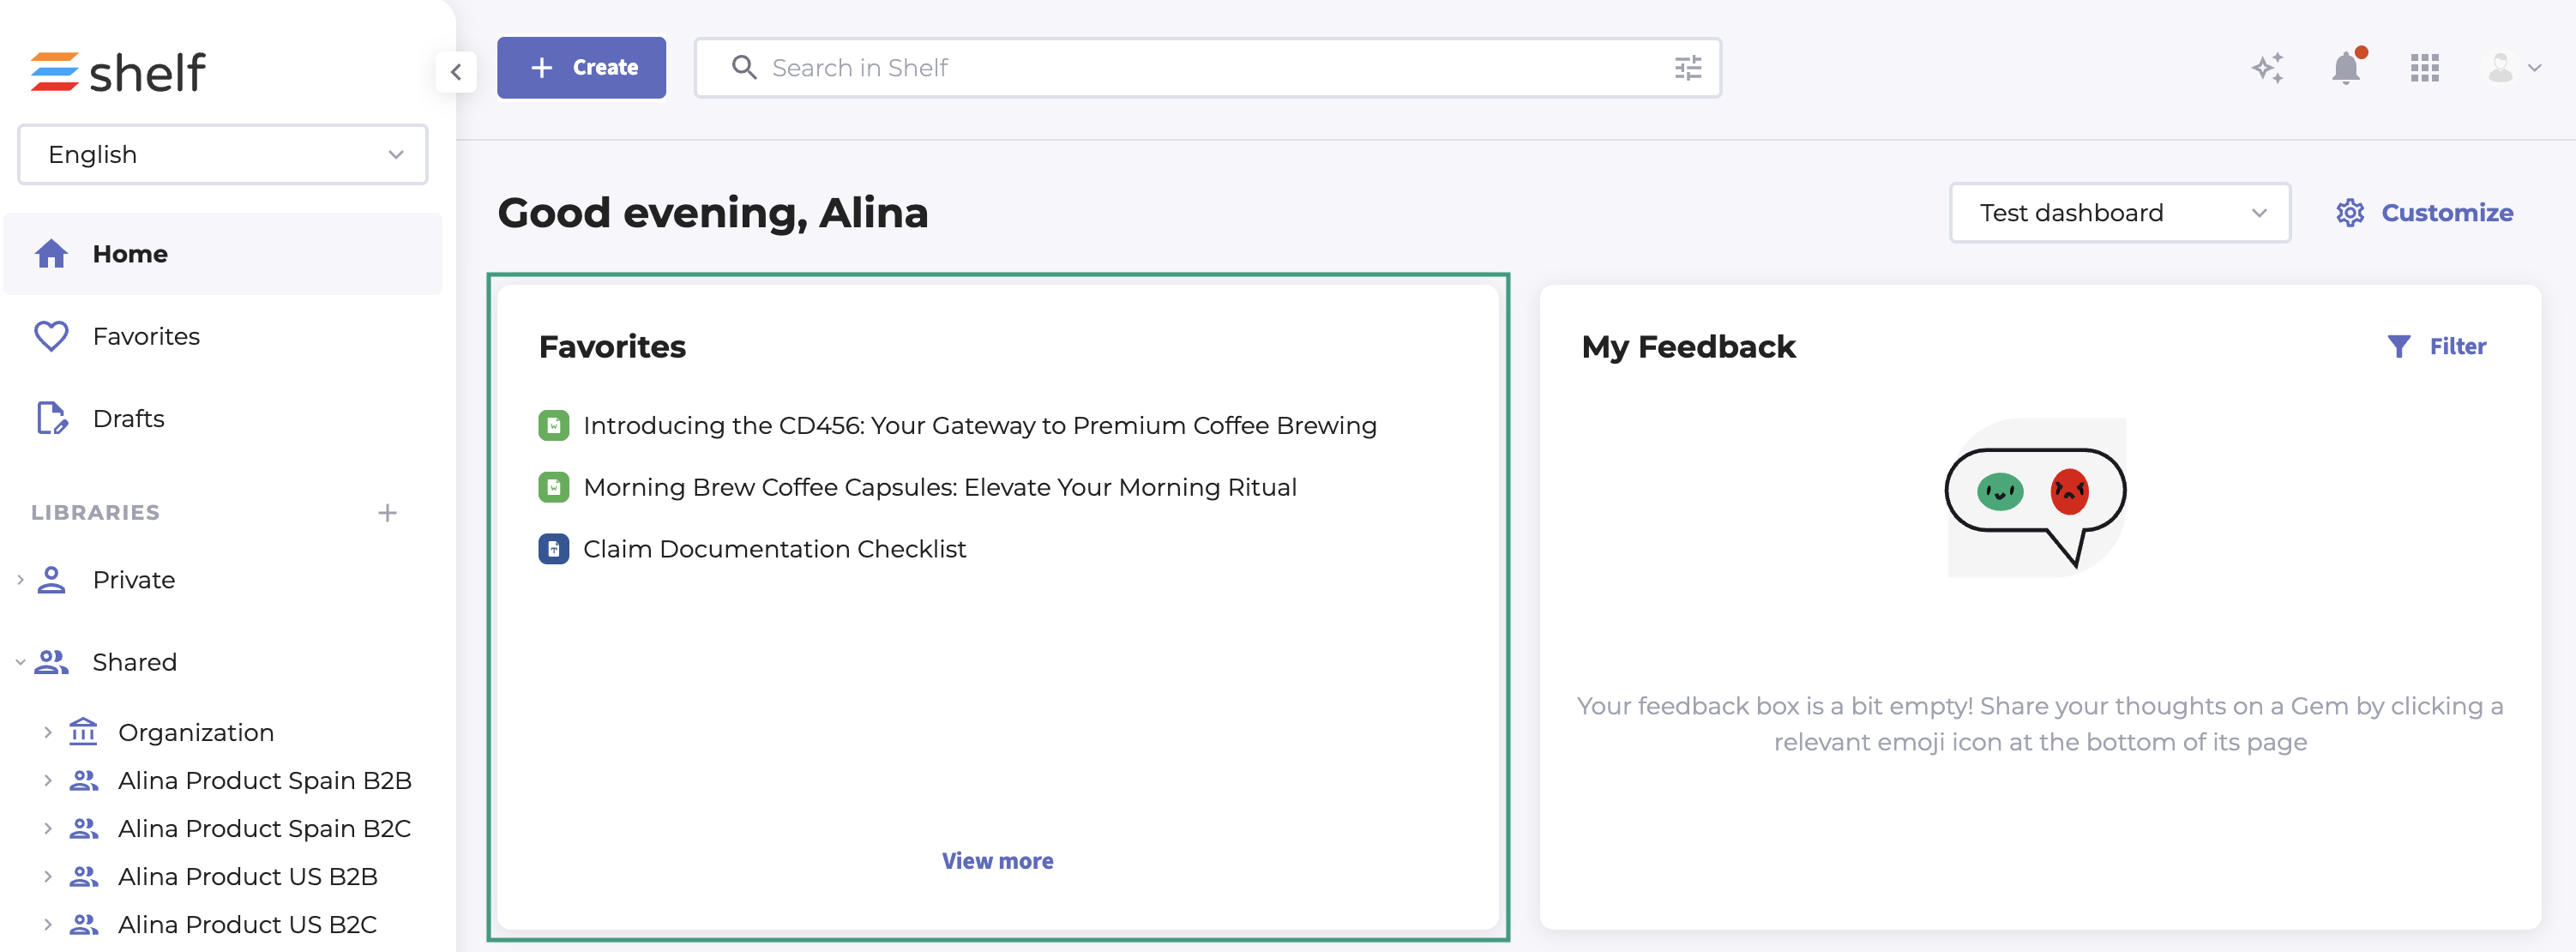Collapse the sidebar with the arrow button
2576x952 pixels.
coord(456,72)
